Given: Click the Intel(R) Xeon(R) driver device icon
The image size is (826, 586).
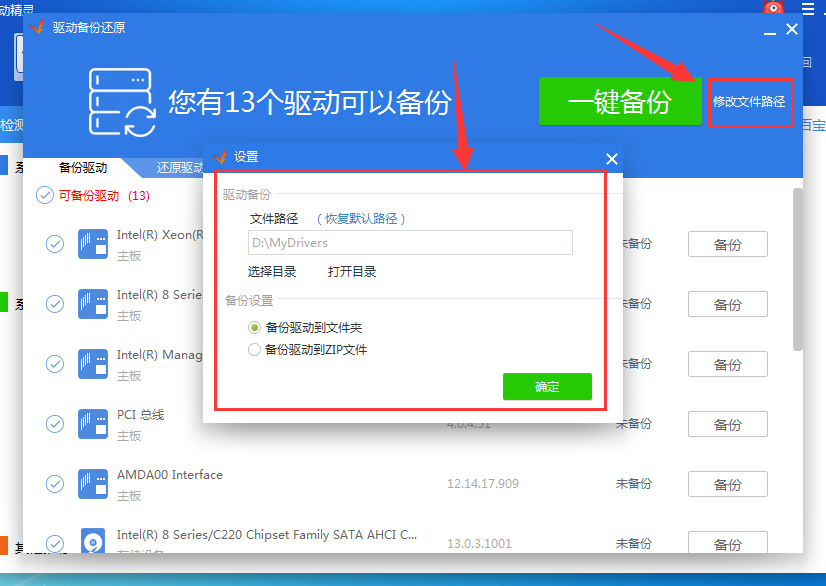Looking at the screenshot, I should 94,244.
